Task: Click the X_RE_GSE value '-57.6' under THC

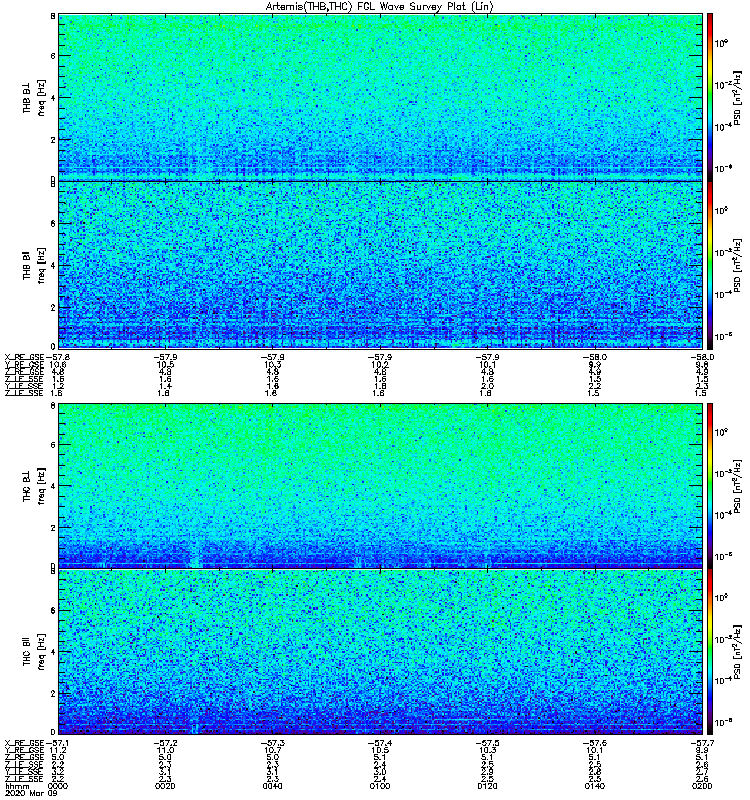Action: click(x=595, y=743)
